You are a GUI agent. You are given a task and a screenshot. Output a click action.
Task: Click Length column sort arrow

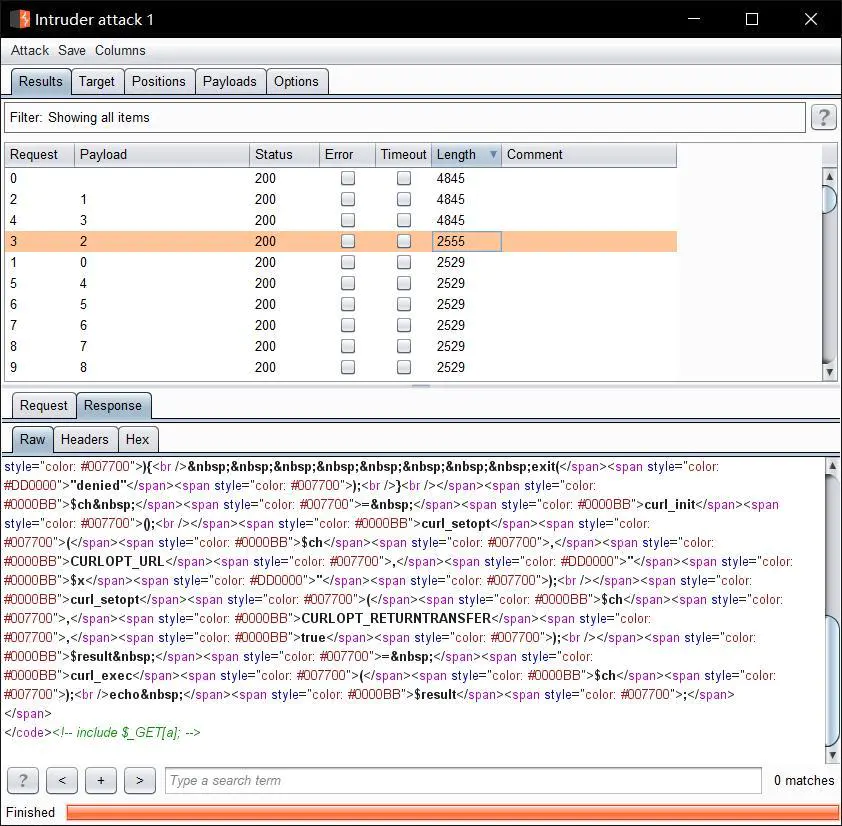(x=493, y=155)
